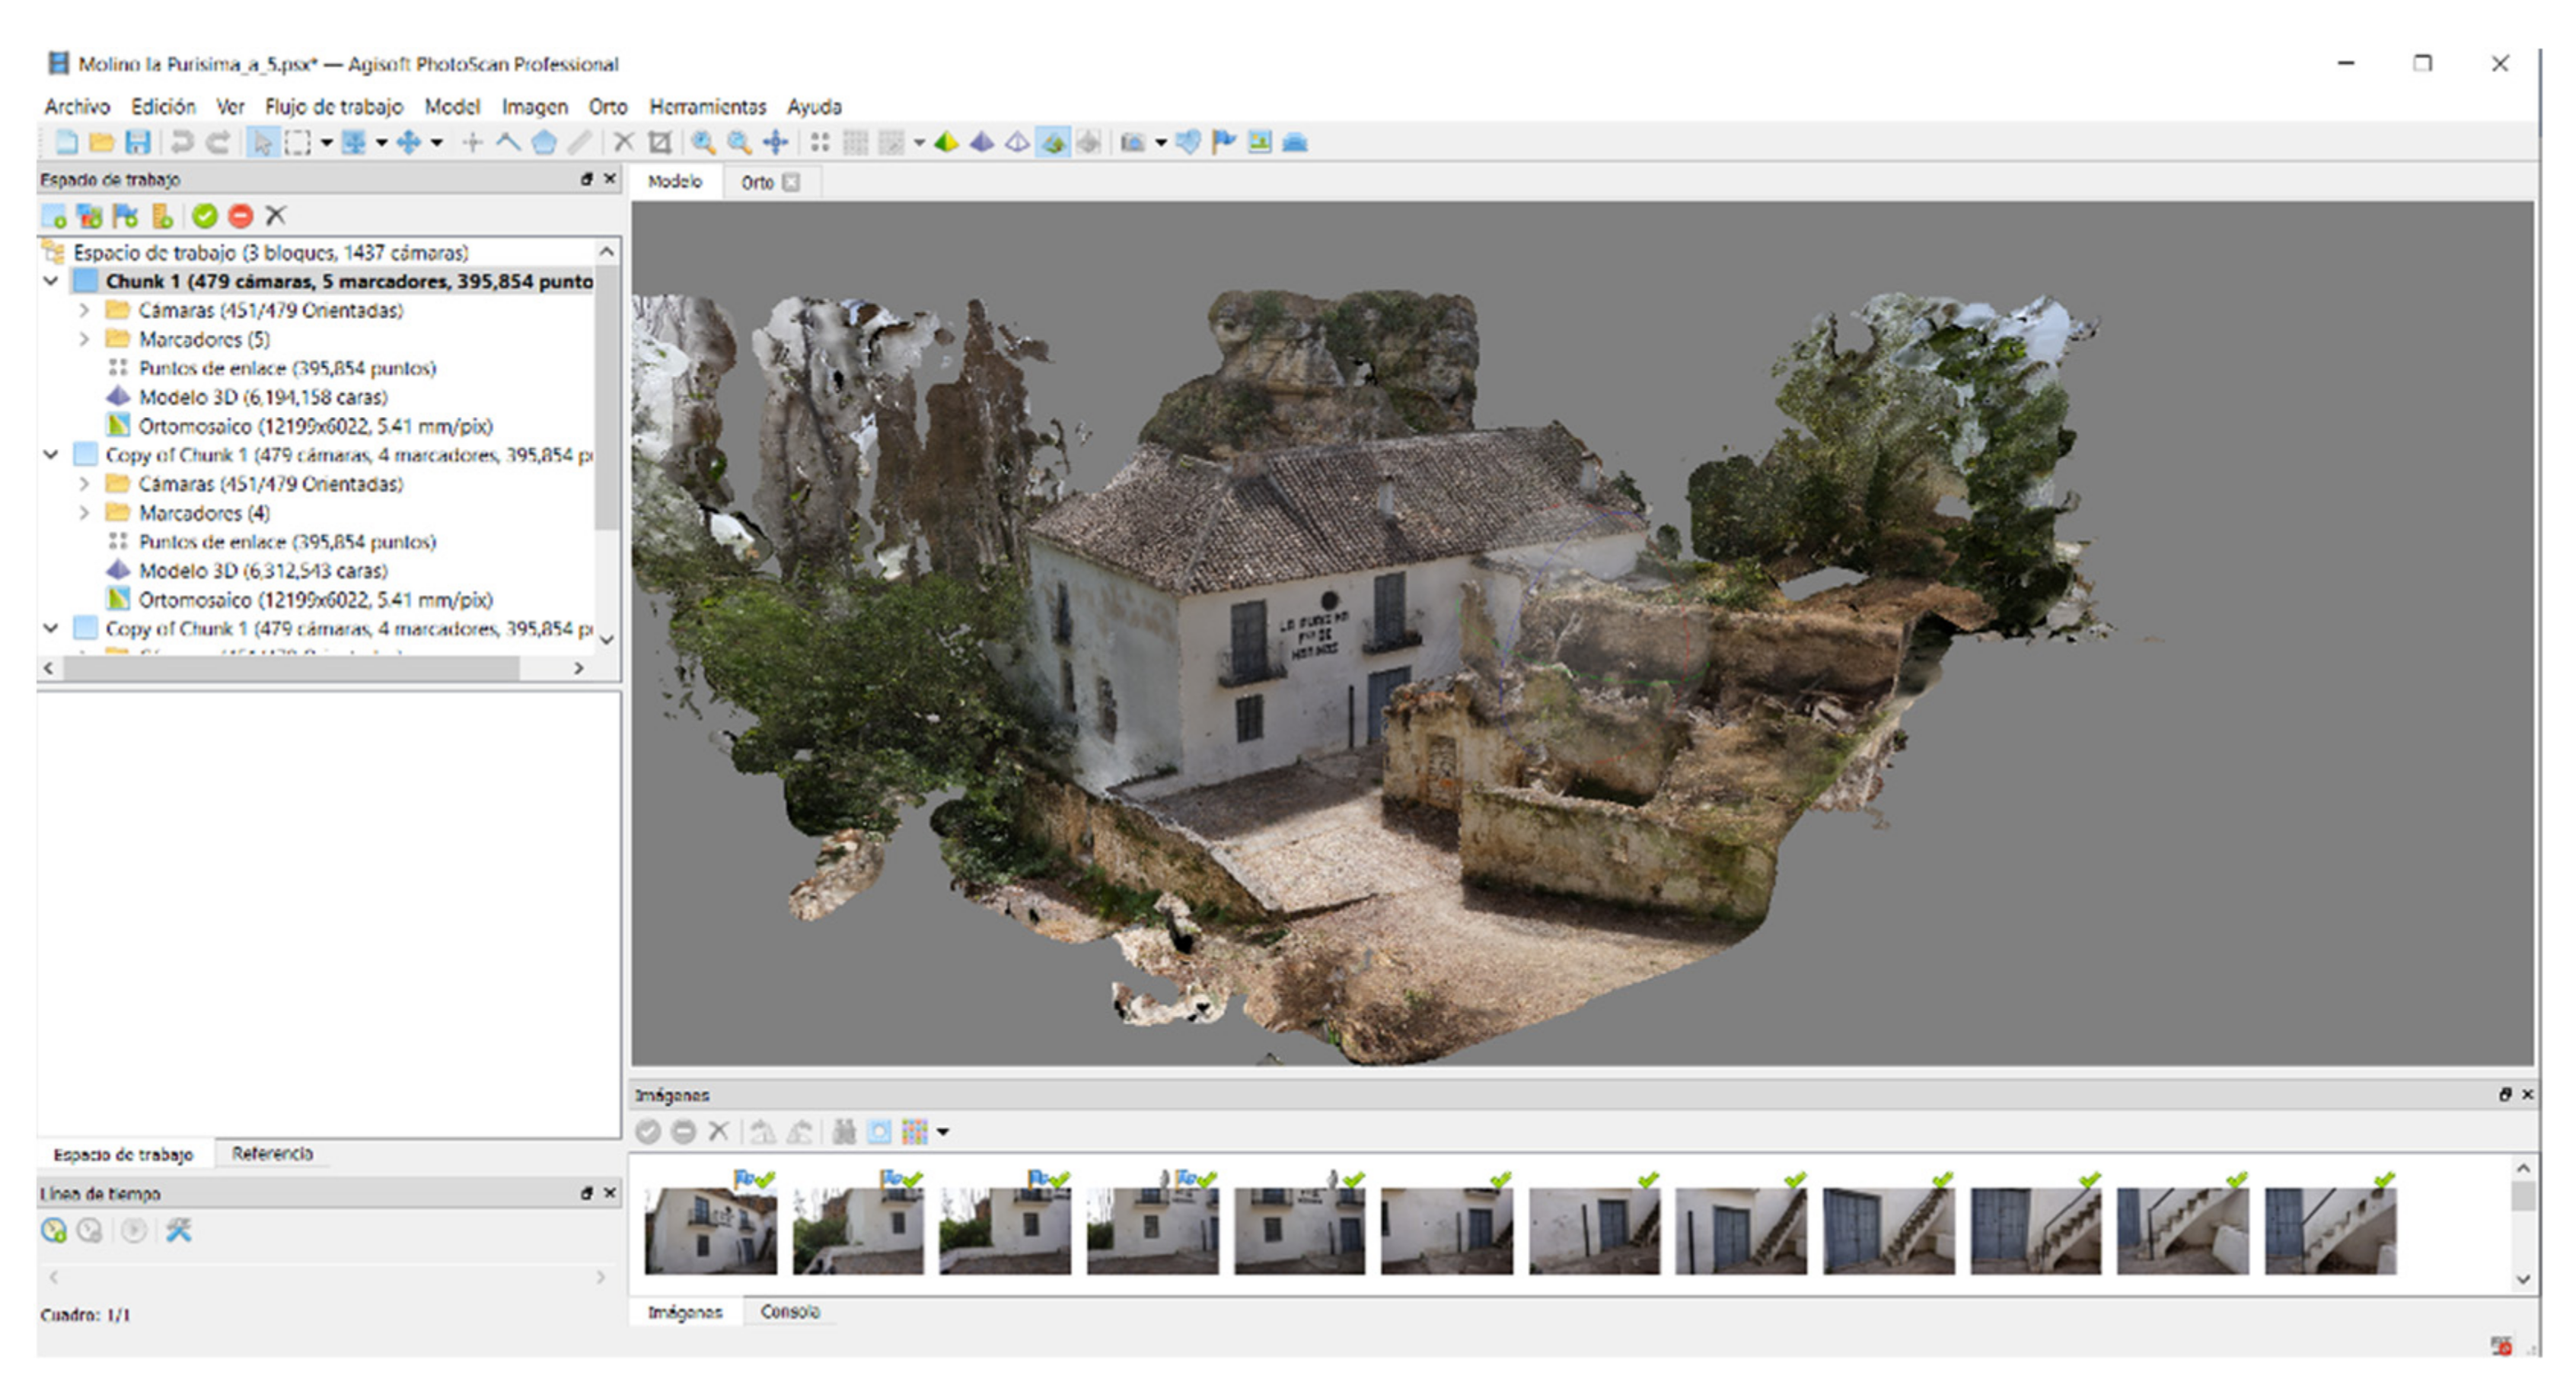Enable cameras with green check icon
This screenshot has height=1388, width=2576.
click(x=205, y=216)
